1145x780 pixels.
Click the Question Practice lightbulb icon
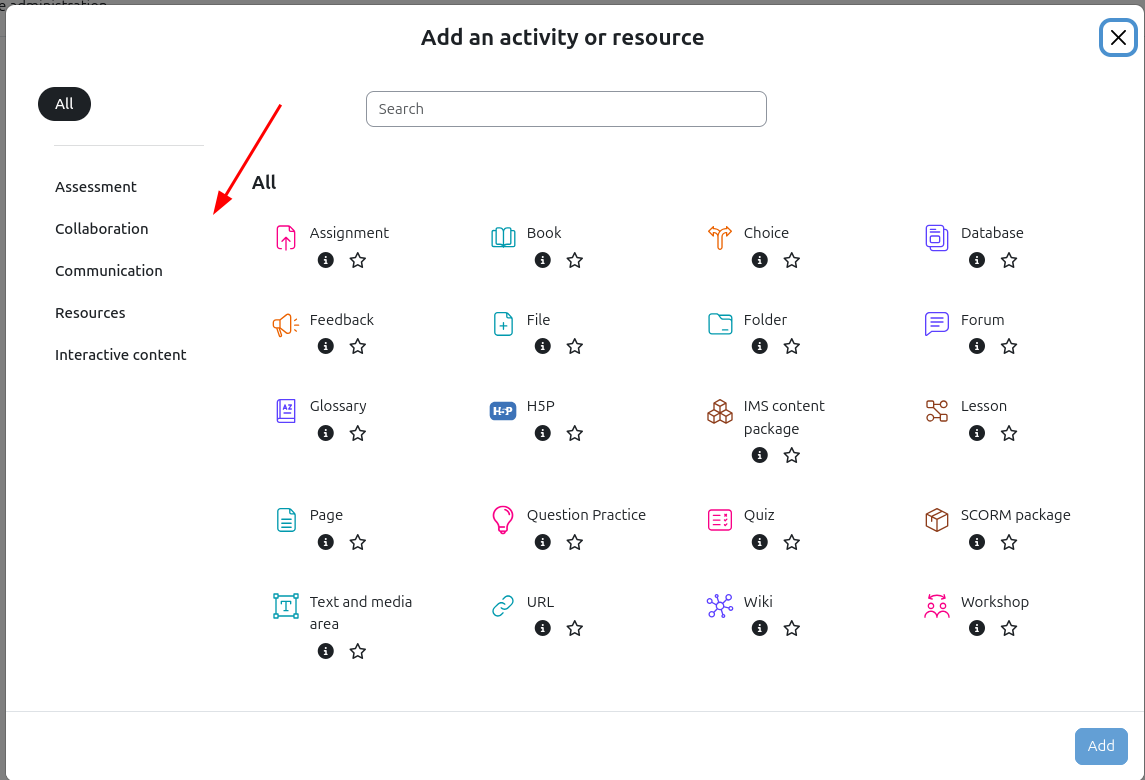503,520
